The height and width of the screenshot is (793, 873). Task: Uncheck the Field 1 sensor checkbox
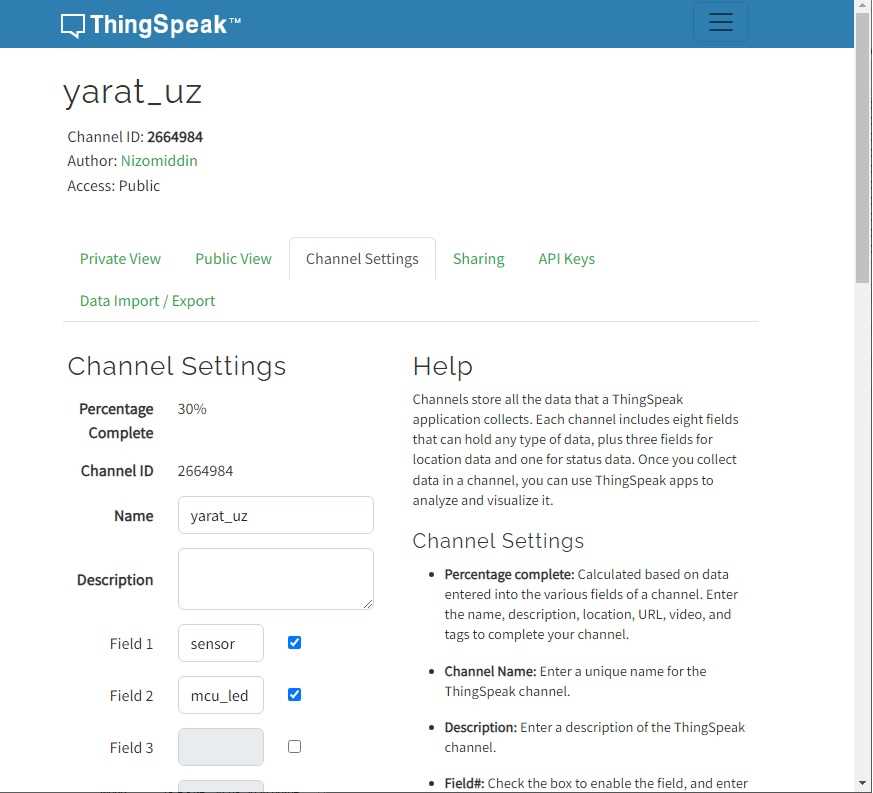click(x=294, y=643)
